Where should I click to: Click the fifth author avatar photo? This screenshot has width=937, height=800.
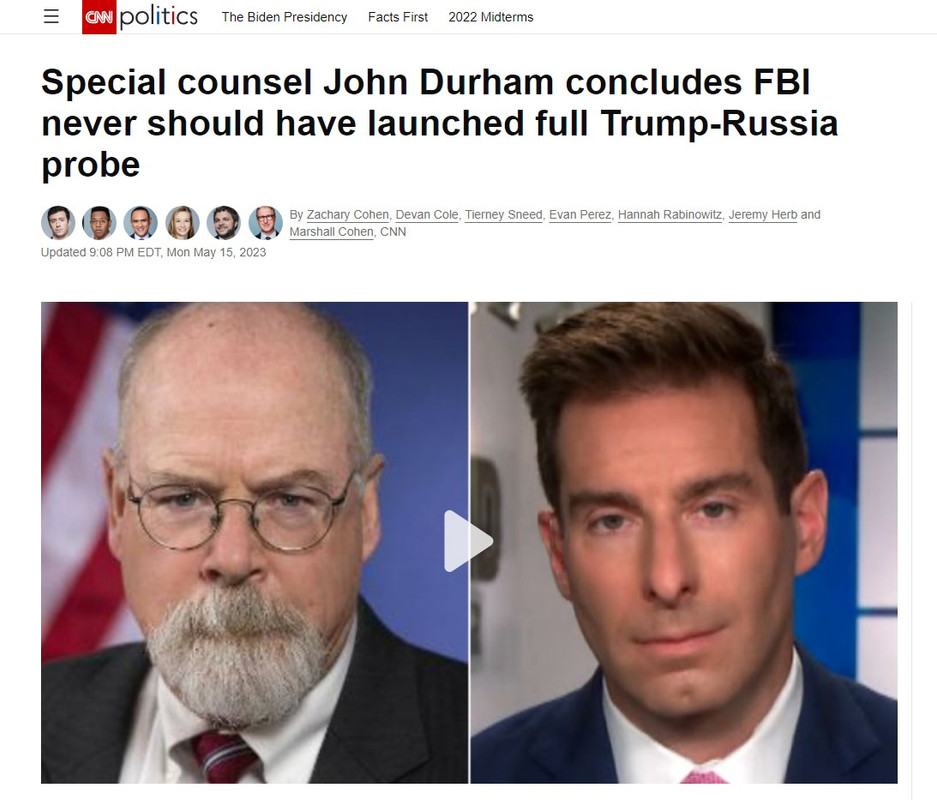223,223
